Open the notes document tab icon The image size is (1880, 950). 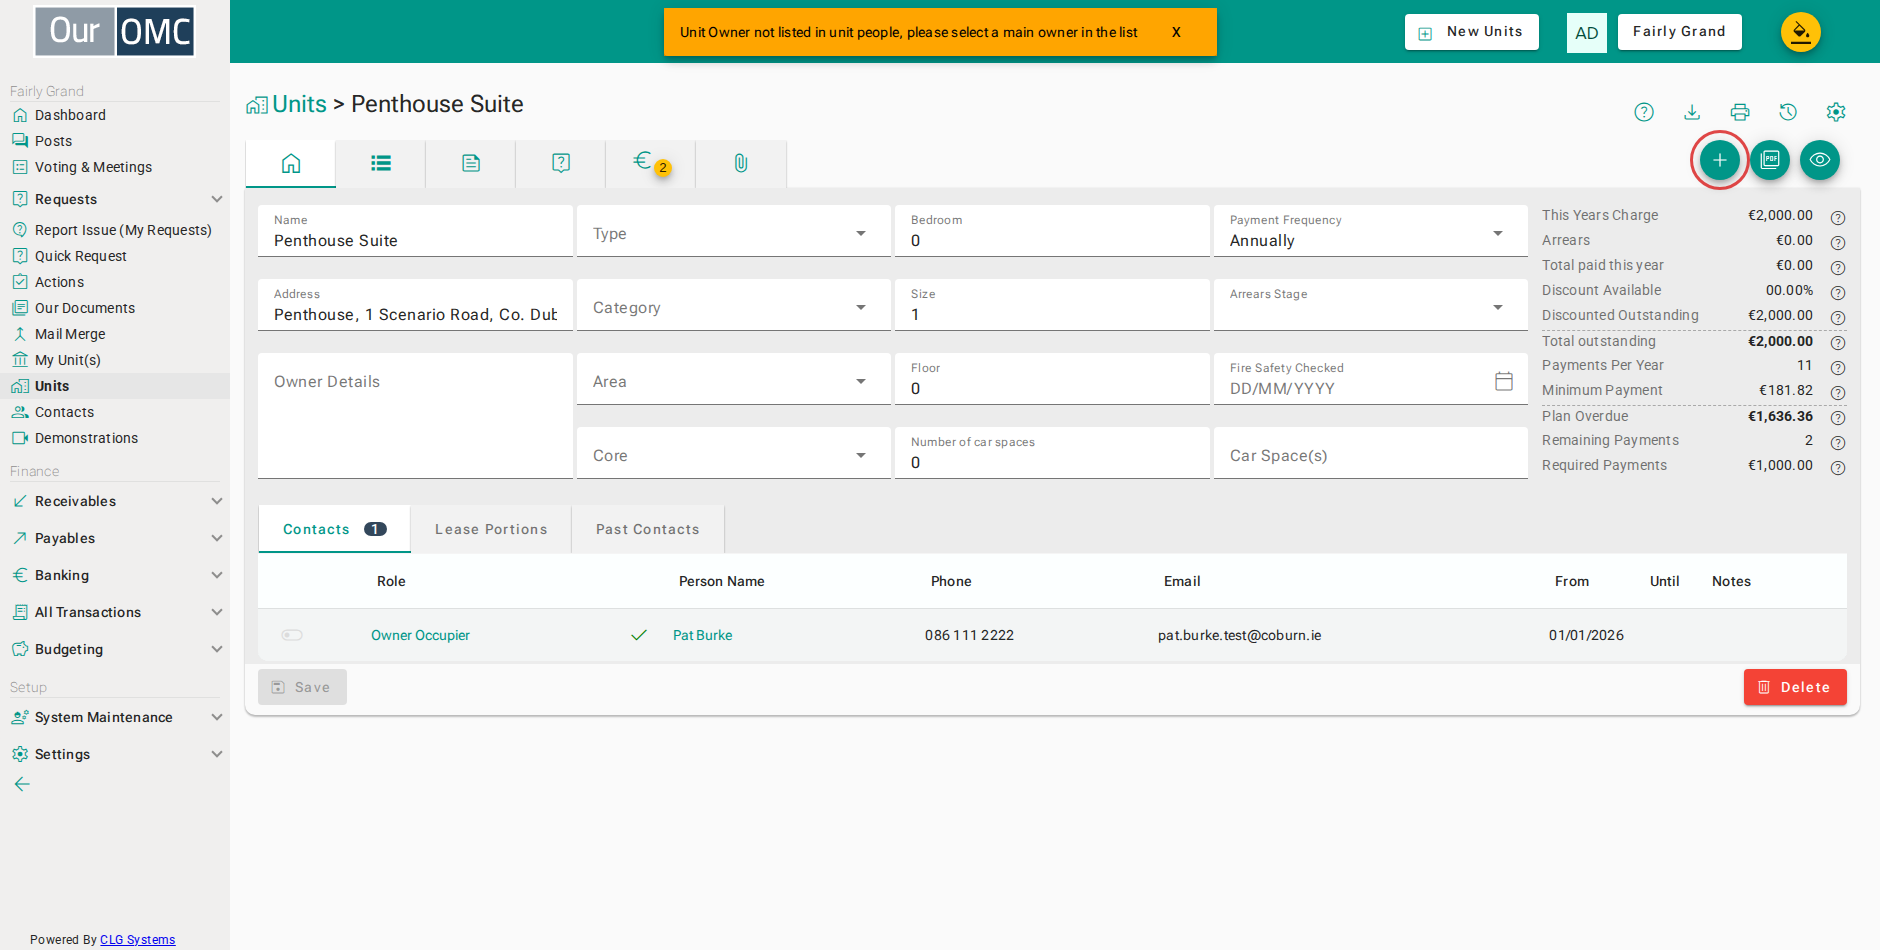471,163
